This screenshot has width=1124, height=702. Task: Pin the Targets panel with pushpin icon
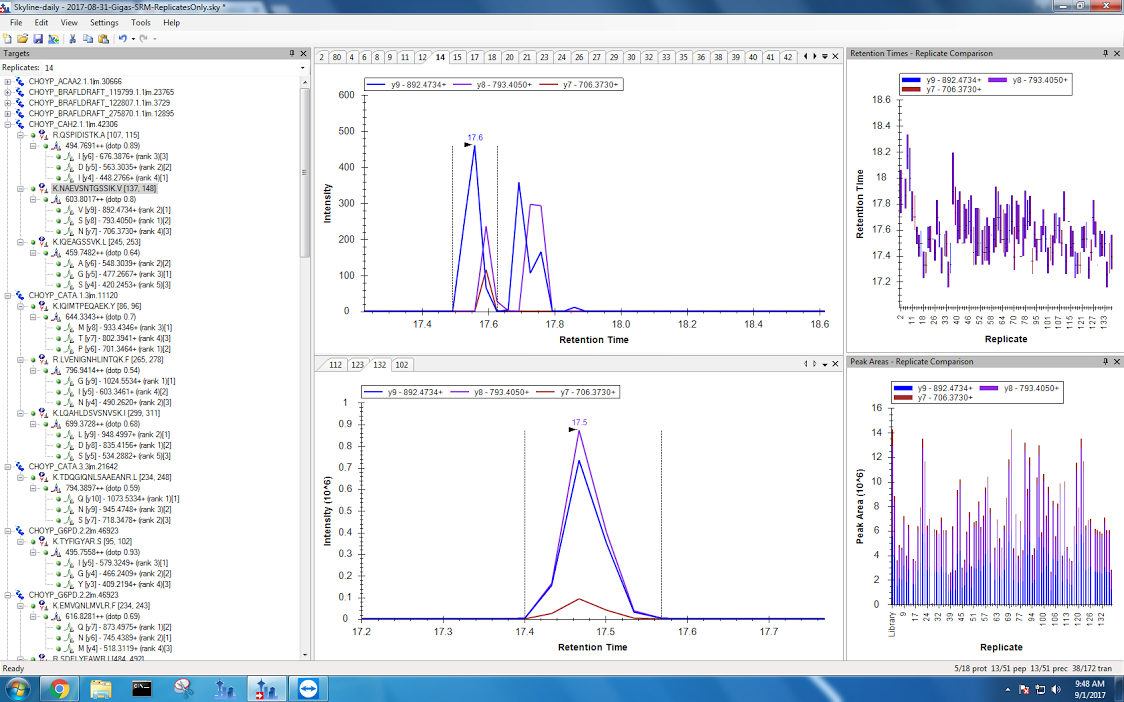point(291,53)
